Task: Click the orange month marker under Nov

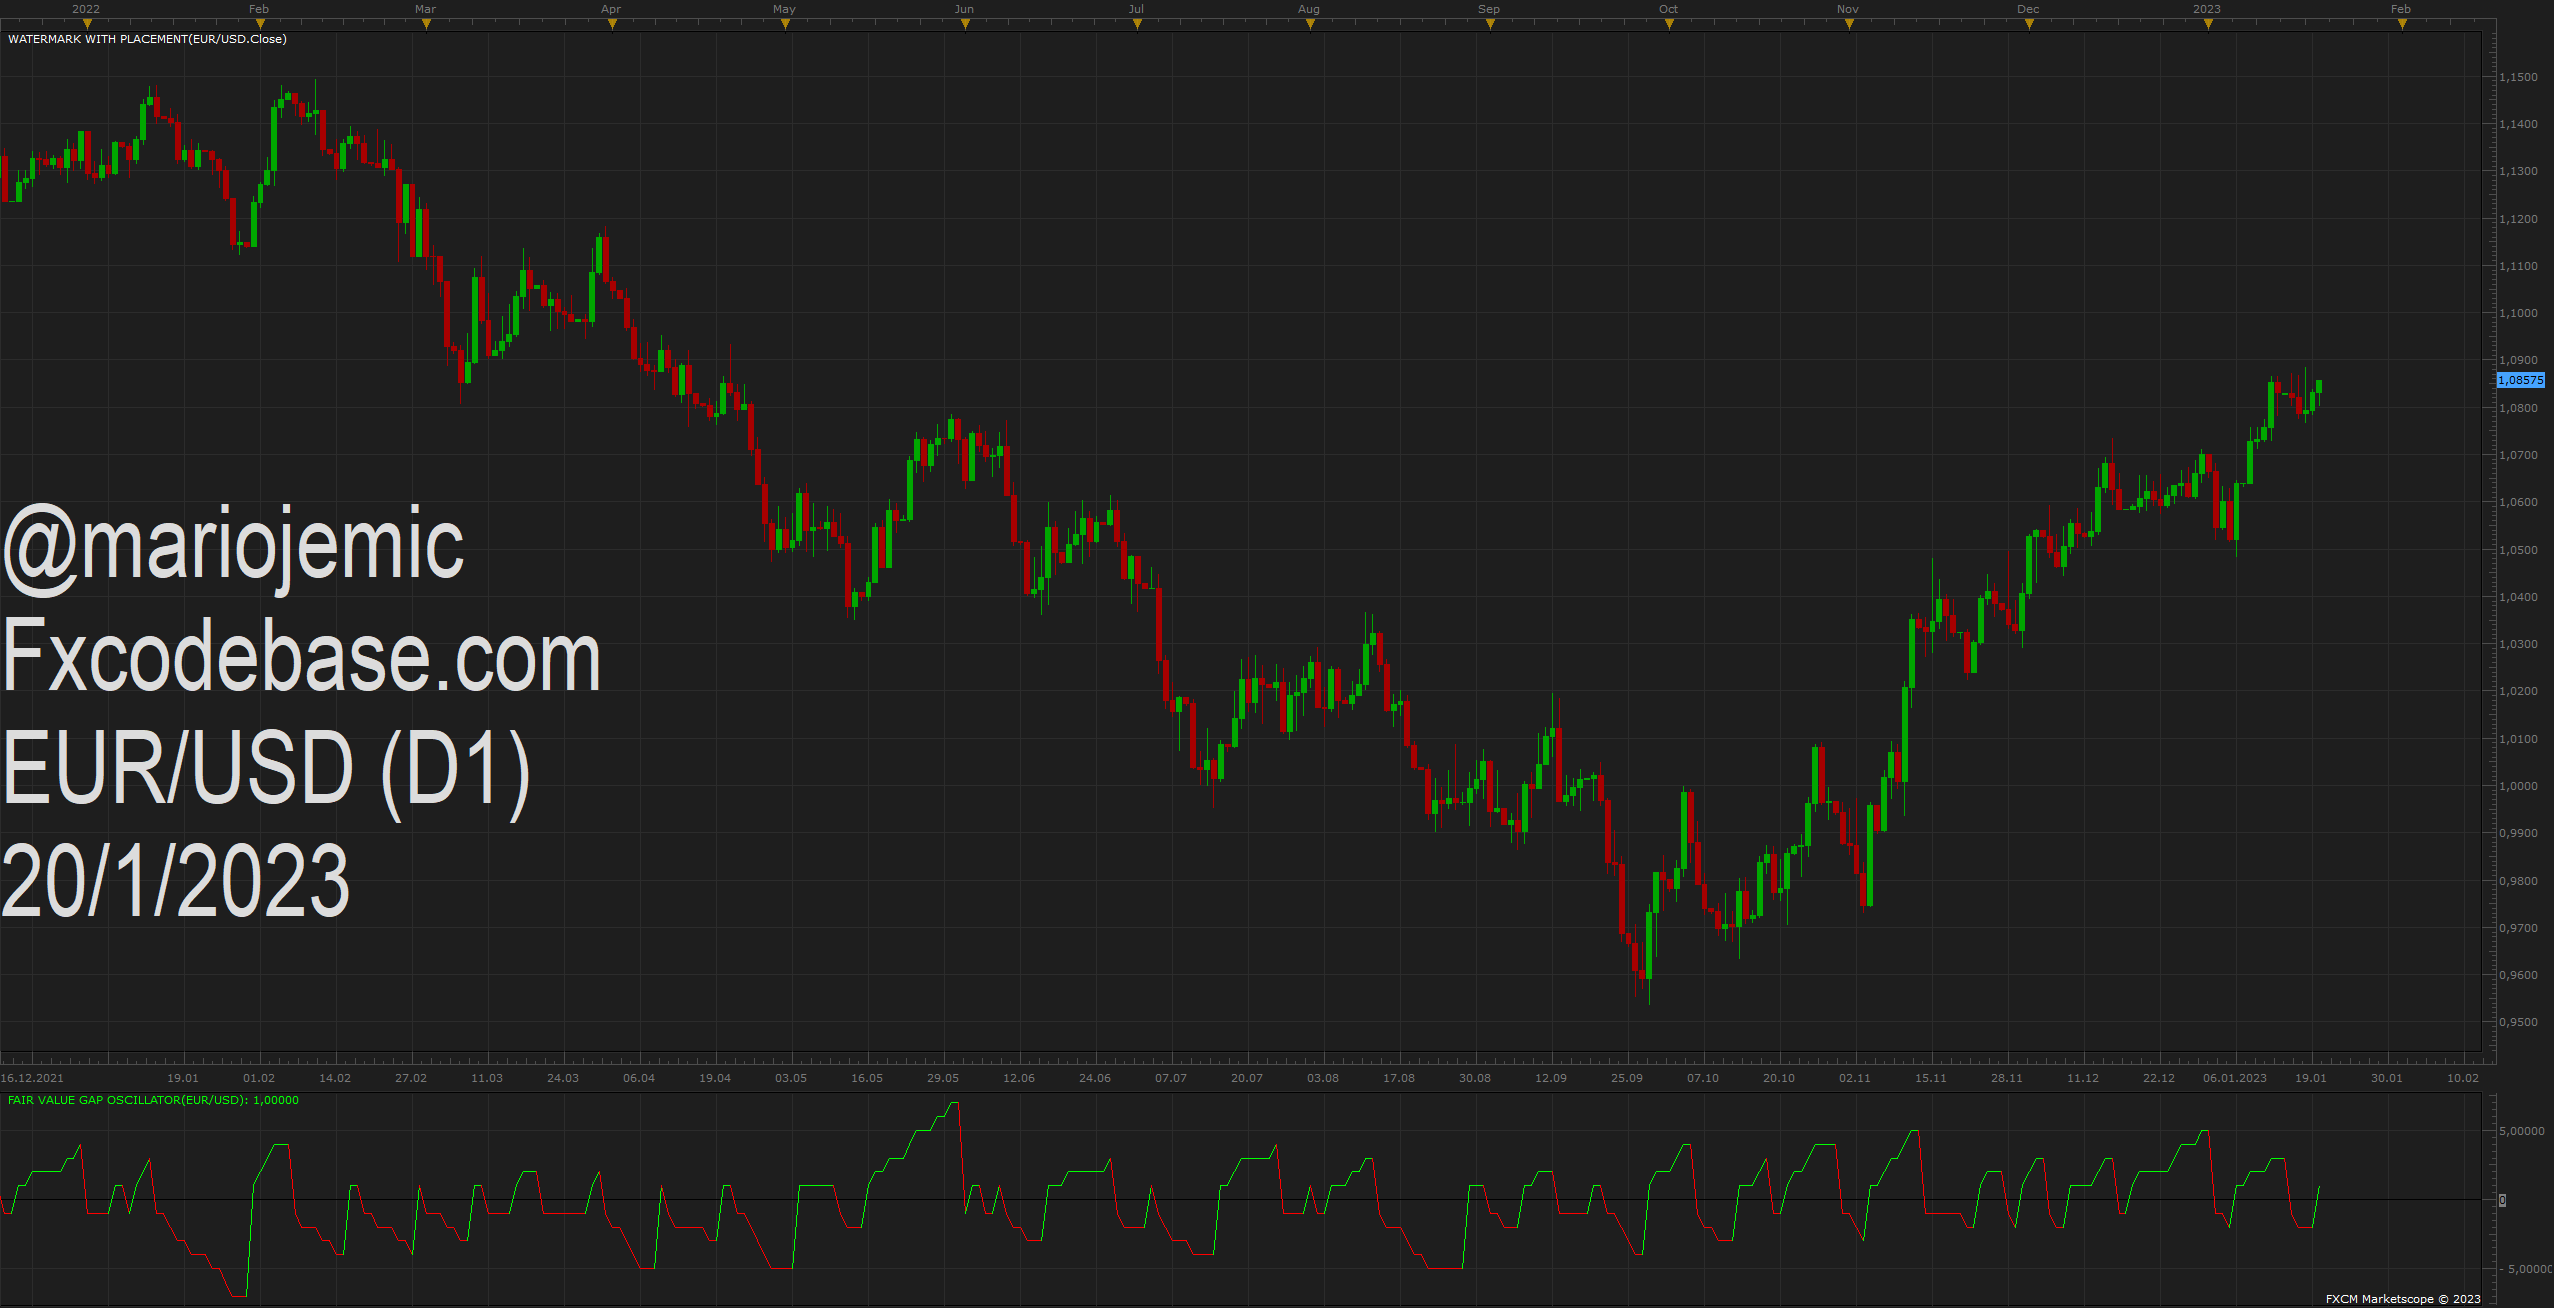Action: 1849,24
